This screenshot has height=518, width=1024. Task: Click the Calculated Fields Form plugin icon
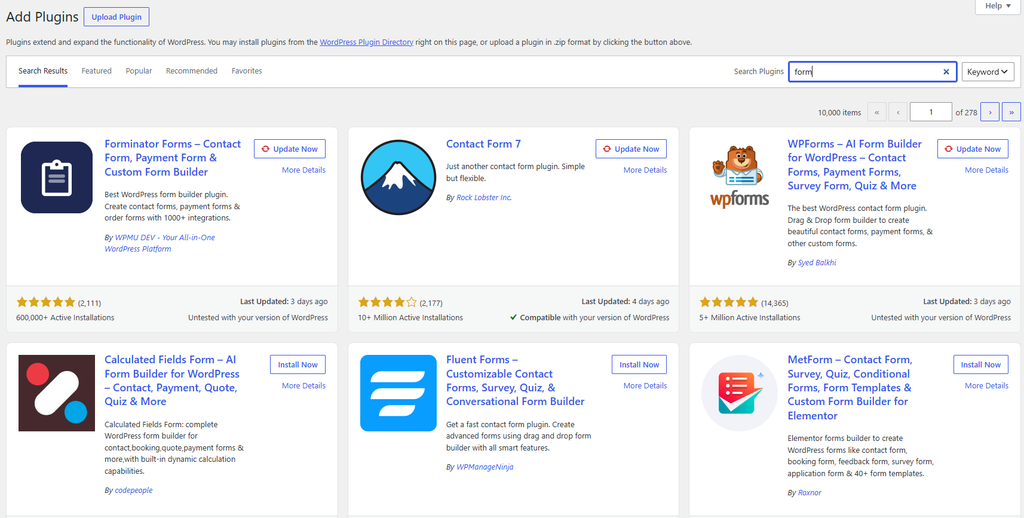click(x=57, y=393)
